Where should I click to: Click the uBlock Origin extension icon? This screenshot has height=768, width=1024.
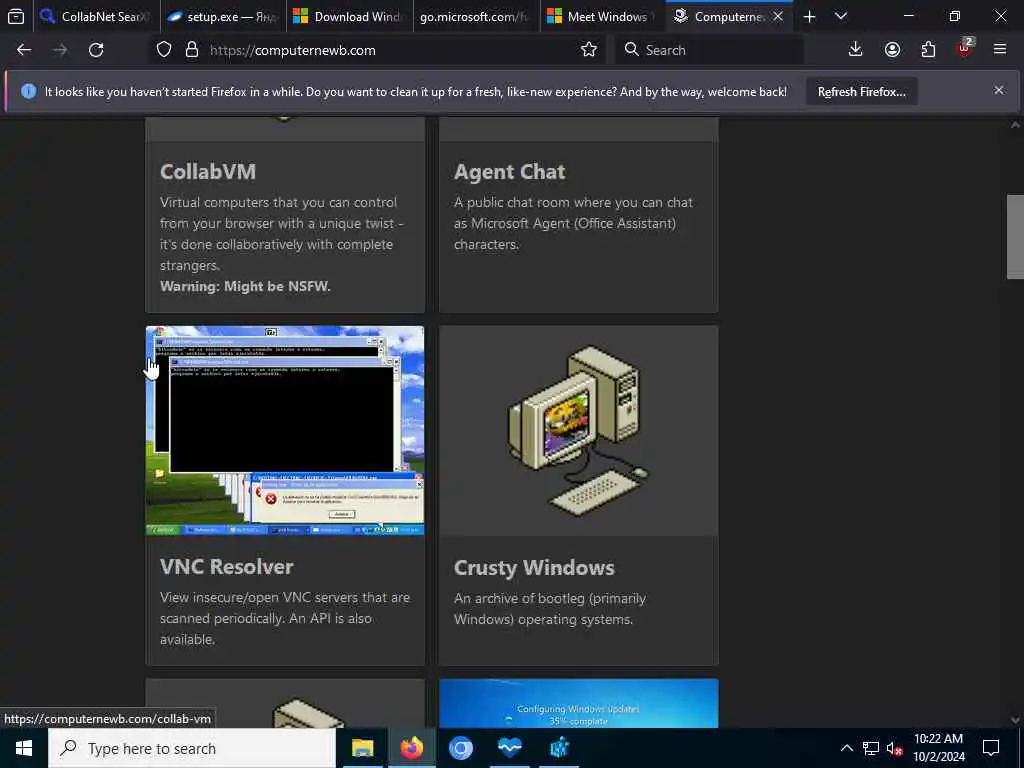pos(965,48)
